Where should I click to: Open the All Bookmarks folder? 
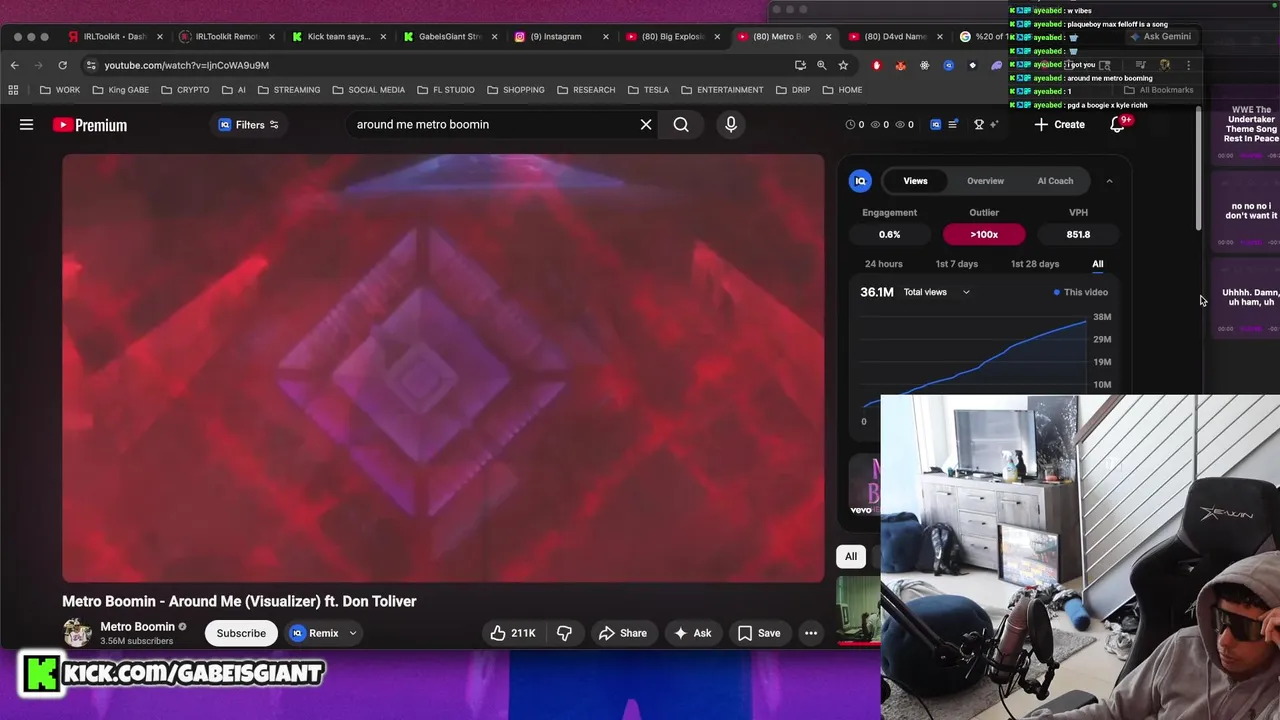coord(1159,90)
